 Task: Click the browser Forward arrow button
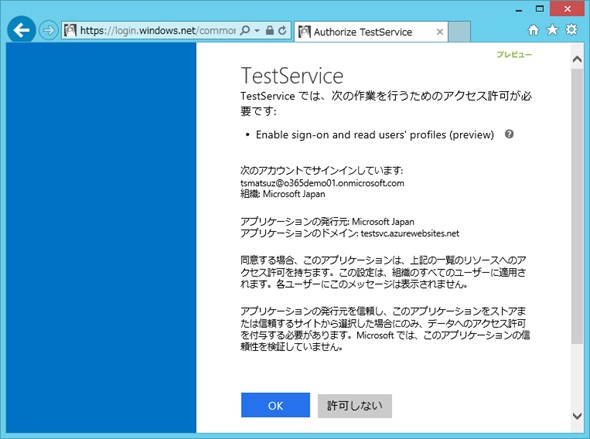click(x=48, y=30)
